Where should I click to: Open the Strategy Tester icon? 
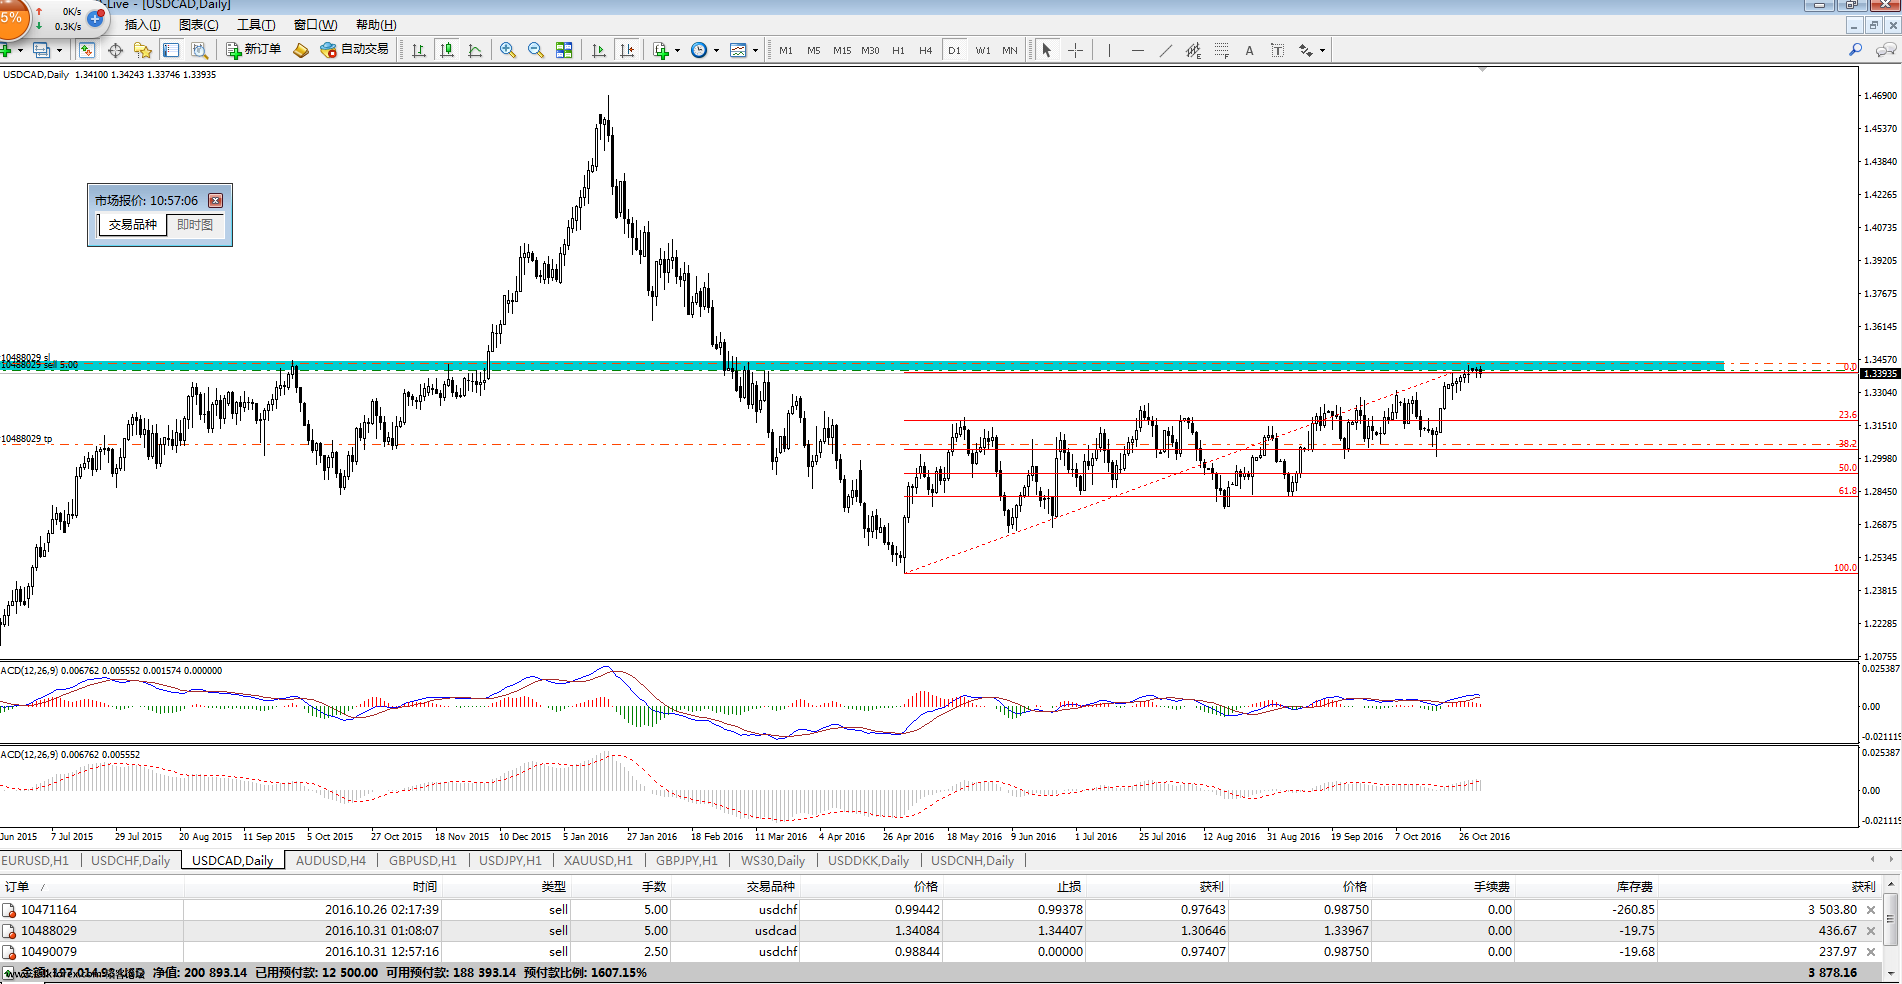coord(199,50)
